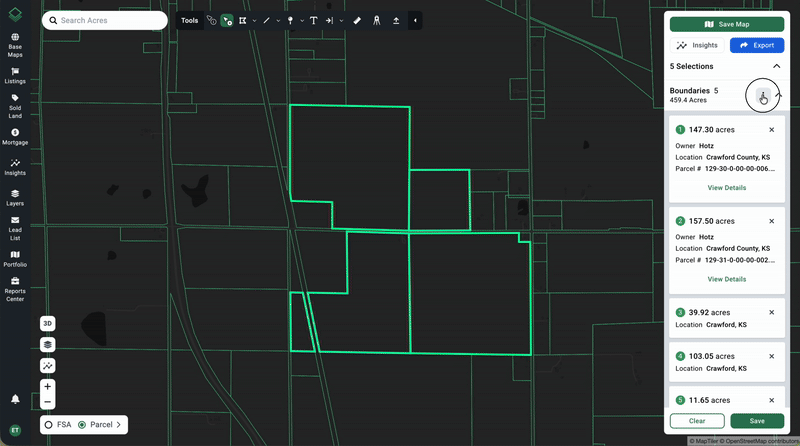
Task: Click the Export button
Action: [756, 45]
